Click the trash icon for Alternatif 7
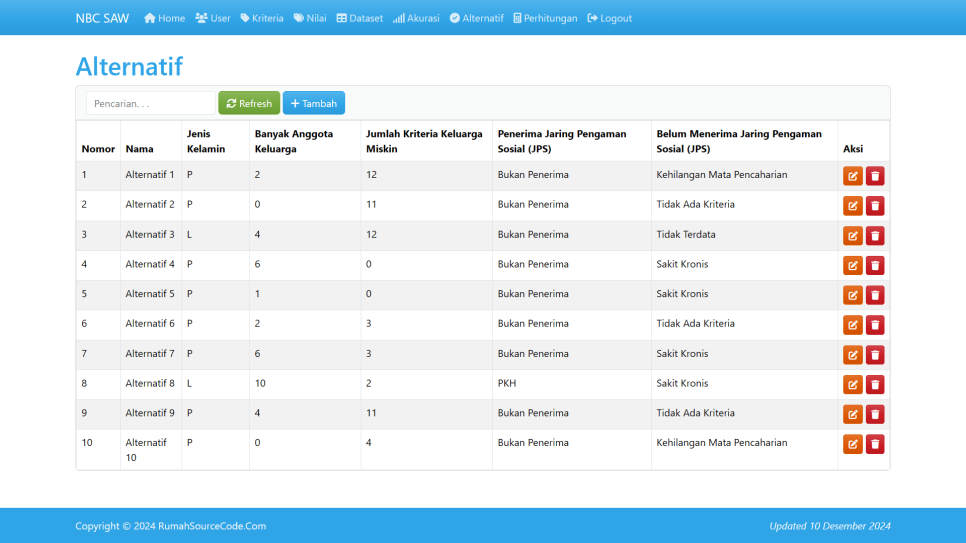The height and width of the screenshot is (543, 966). click(x=875, y=355)
